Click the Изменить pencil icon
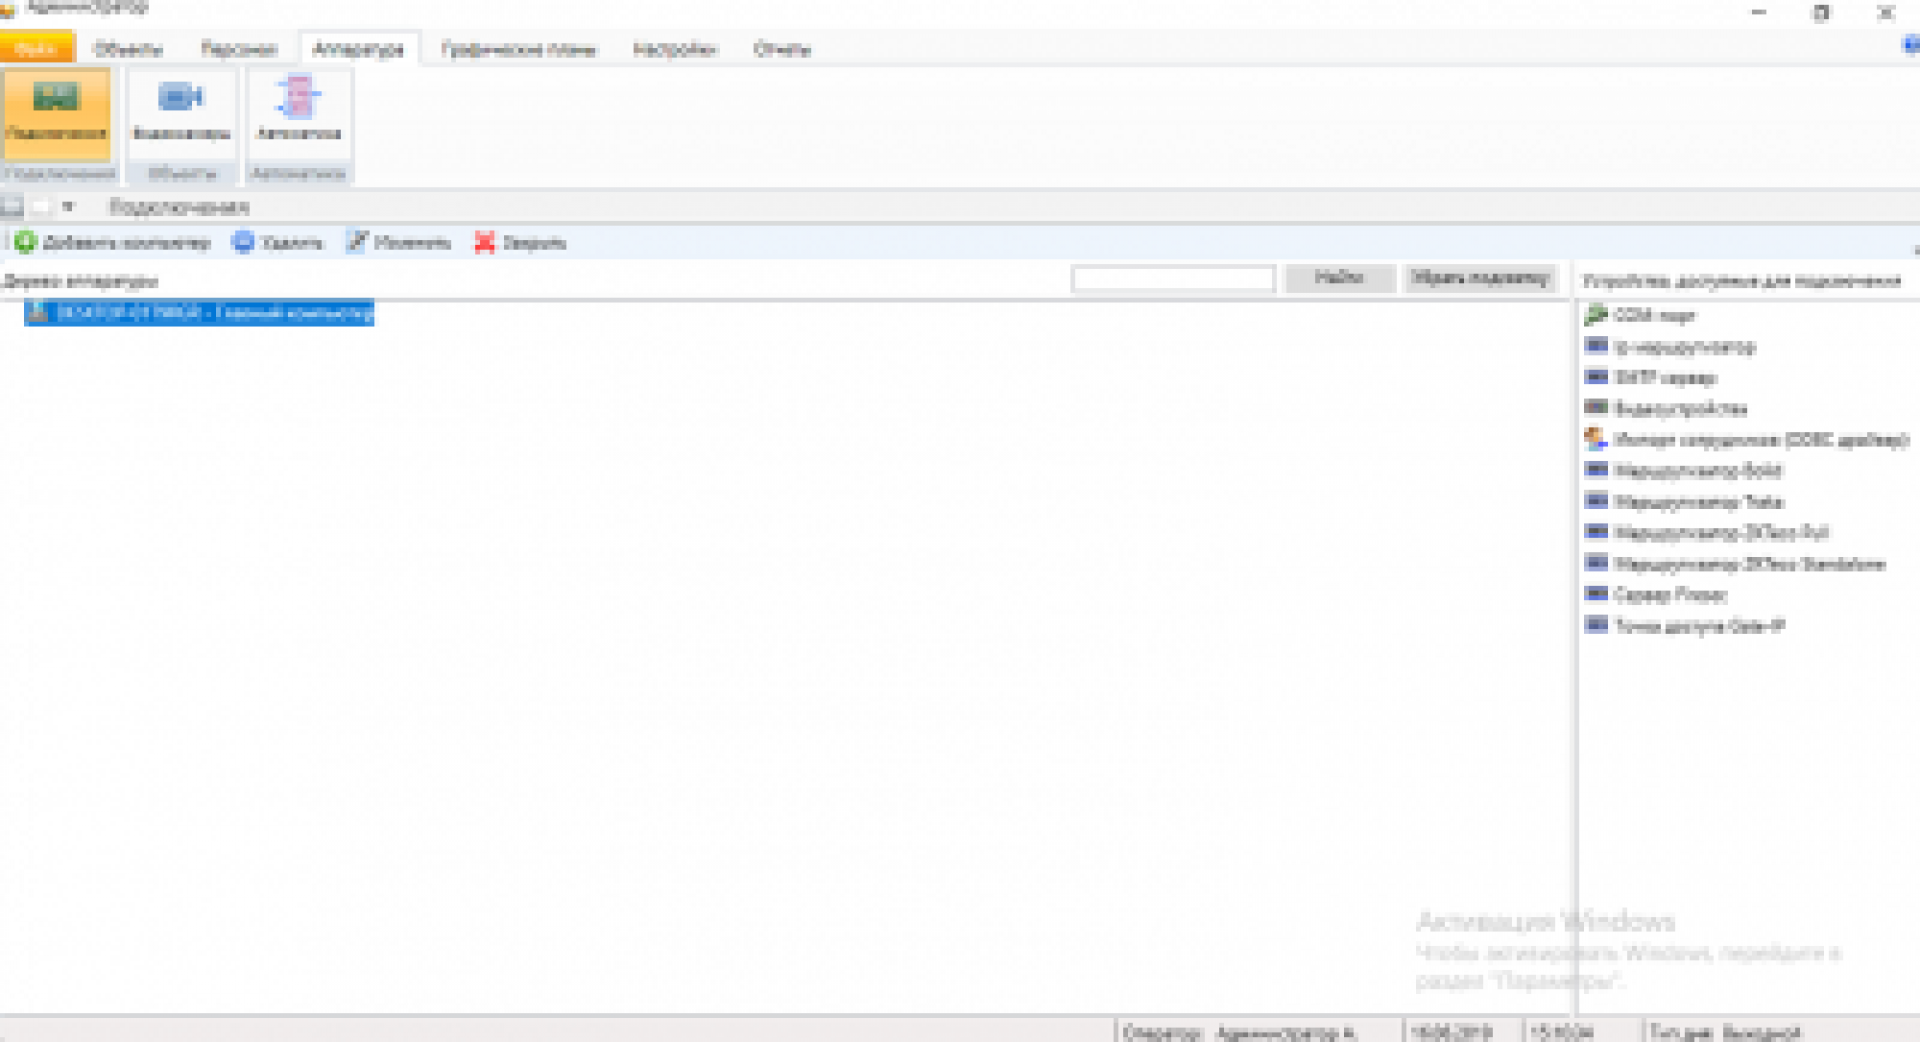 pos(357,242)
